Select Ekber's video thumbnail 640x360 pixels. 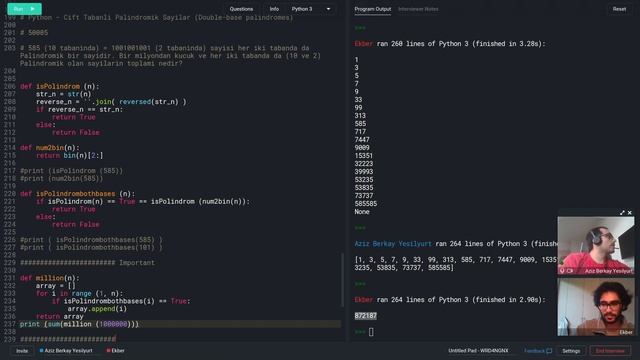tap(596, 307)
